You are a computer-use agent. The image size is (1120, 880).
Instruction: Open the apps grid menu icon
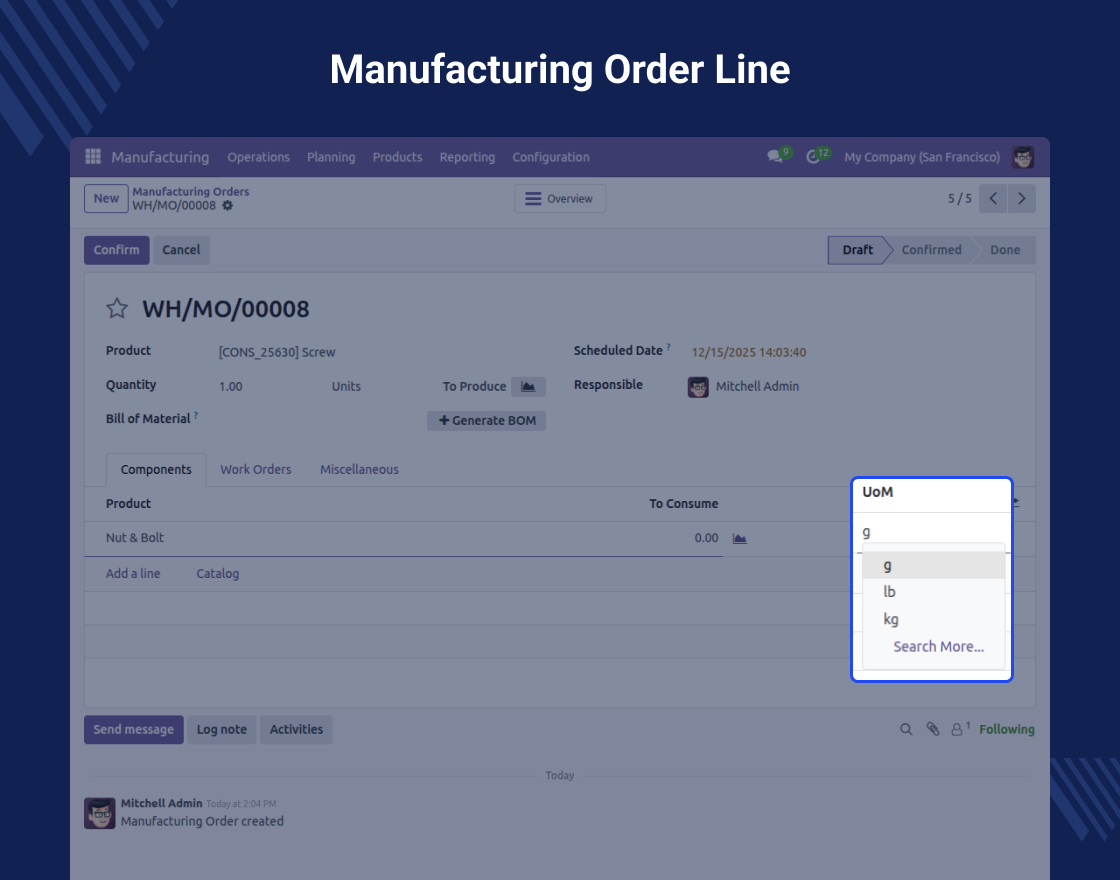[x=93, y=156]
